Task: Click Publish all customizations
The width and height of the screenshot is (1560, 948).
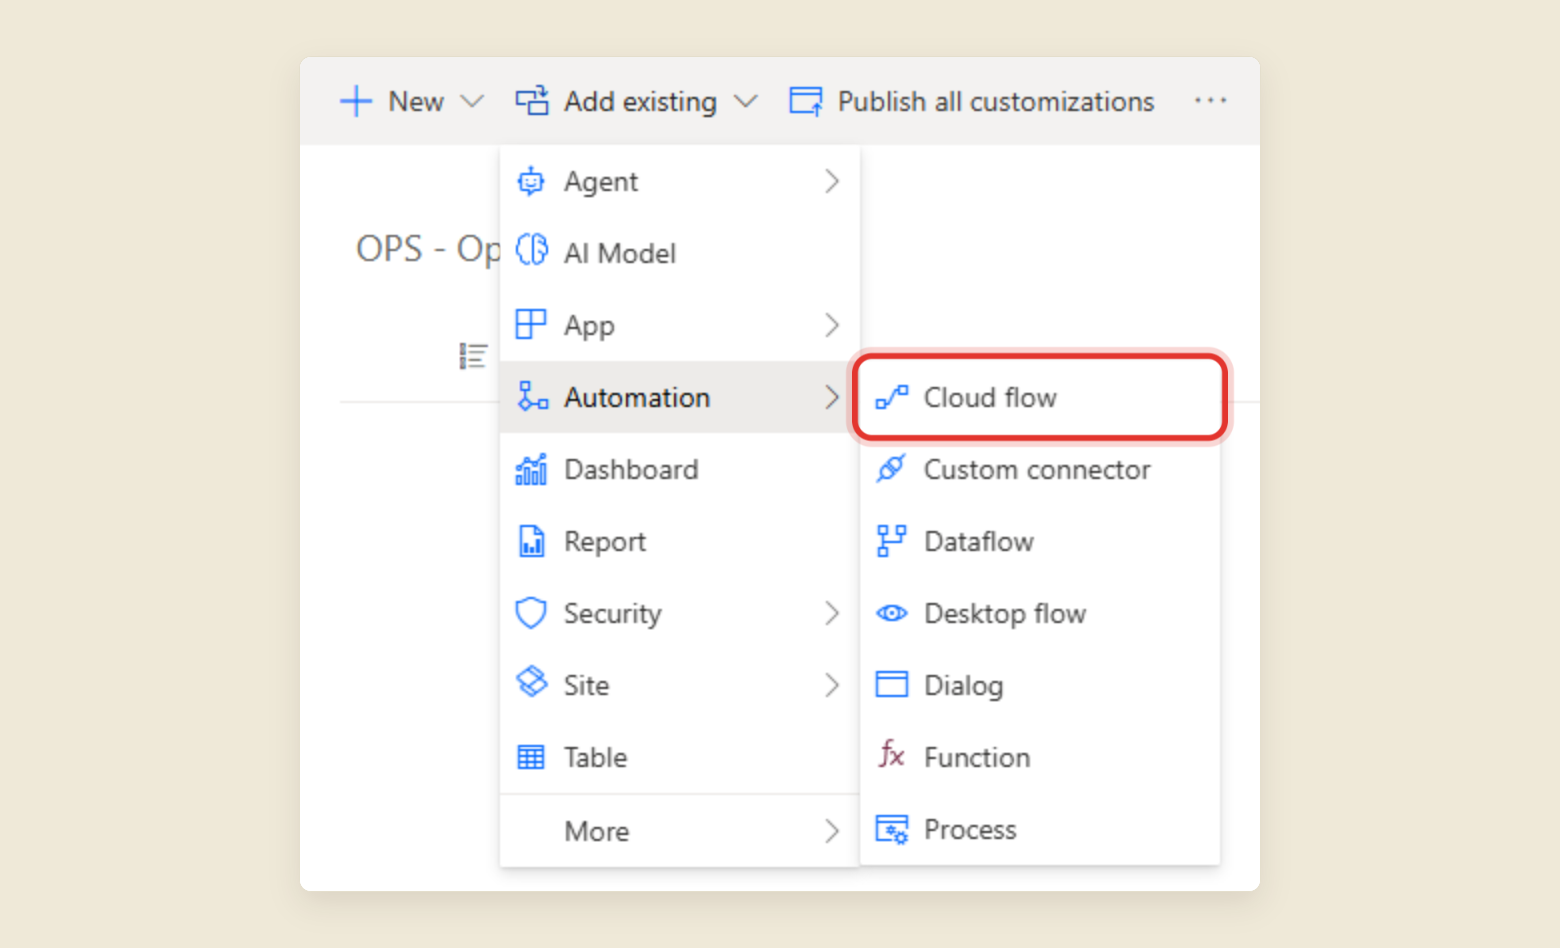Action: tap(996, 102)
